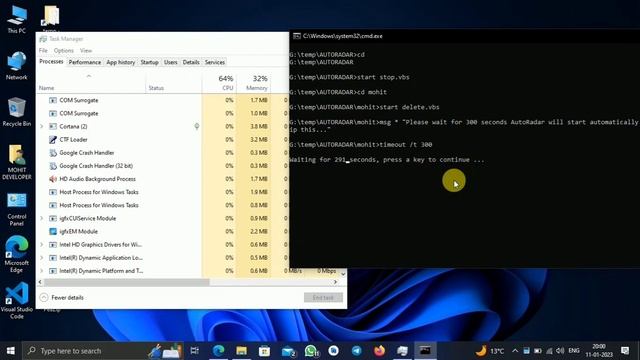Collapse Task Manager with Fewer details

click(x=62, y=298)
